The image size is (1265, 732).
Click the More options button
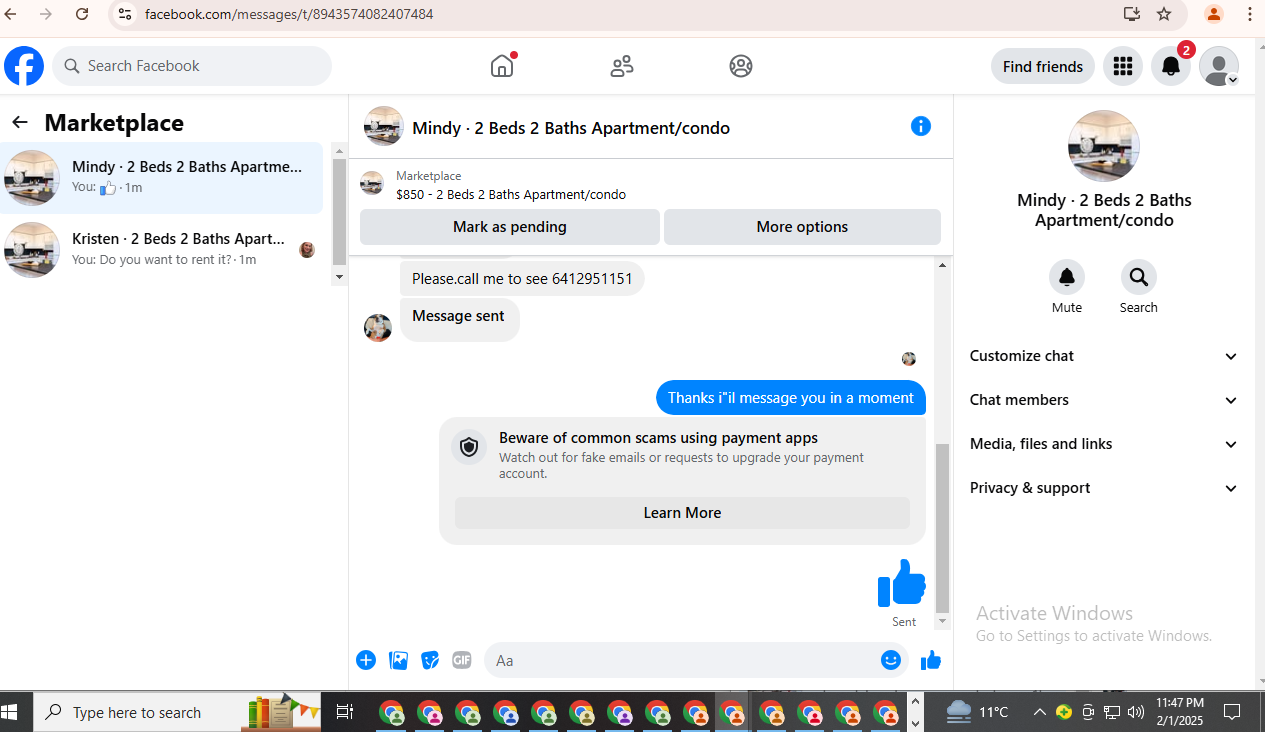click(x=802, y=227)
